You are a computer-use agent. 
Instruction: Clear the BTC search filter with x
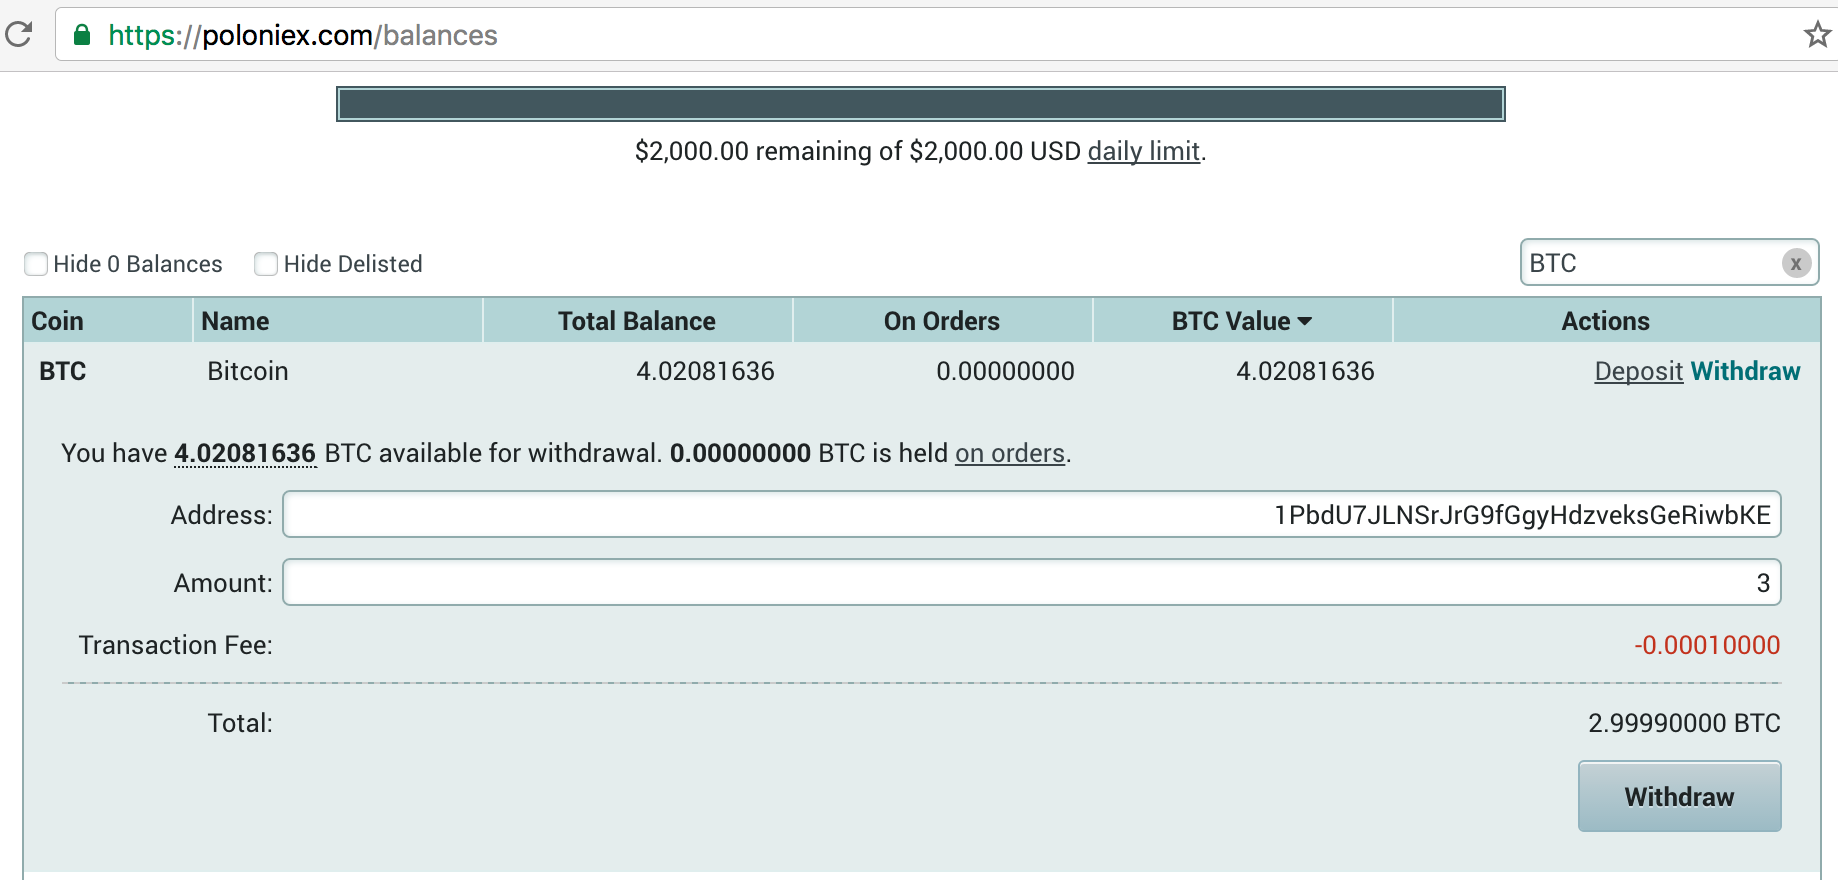pyautogui.click(x=1796, y=263)
